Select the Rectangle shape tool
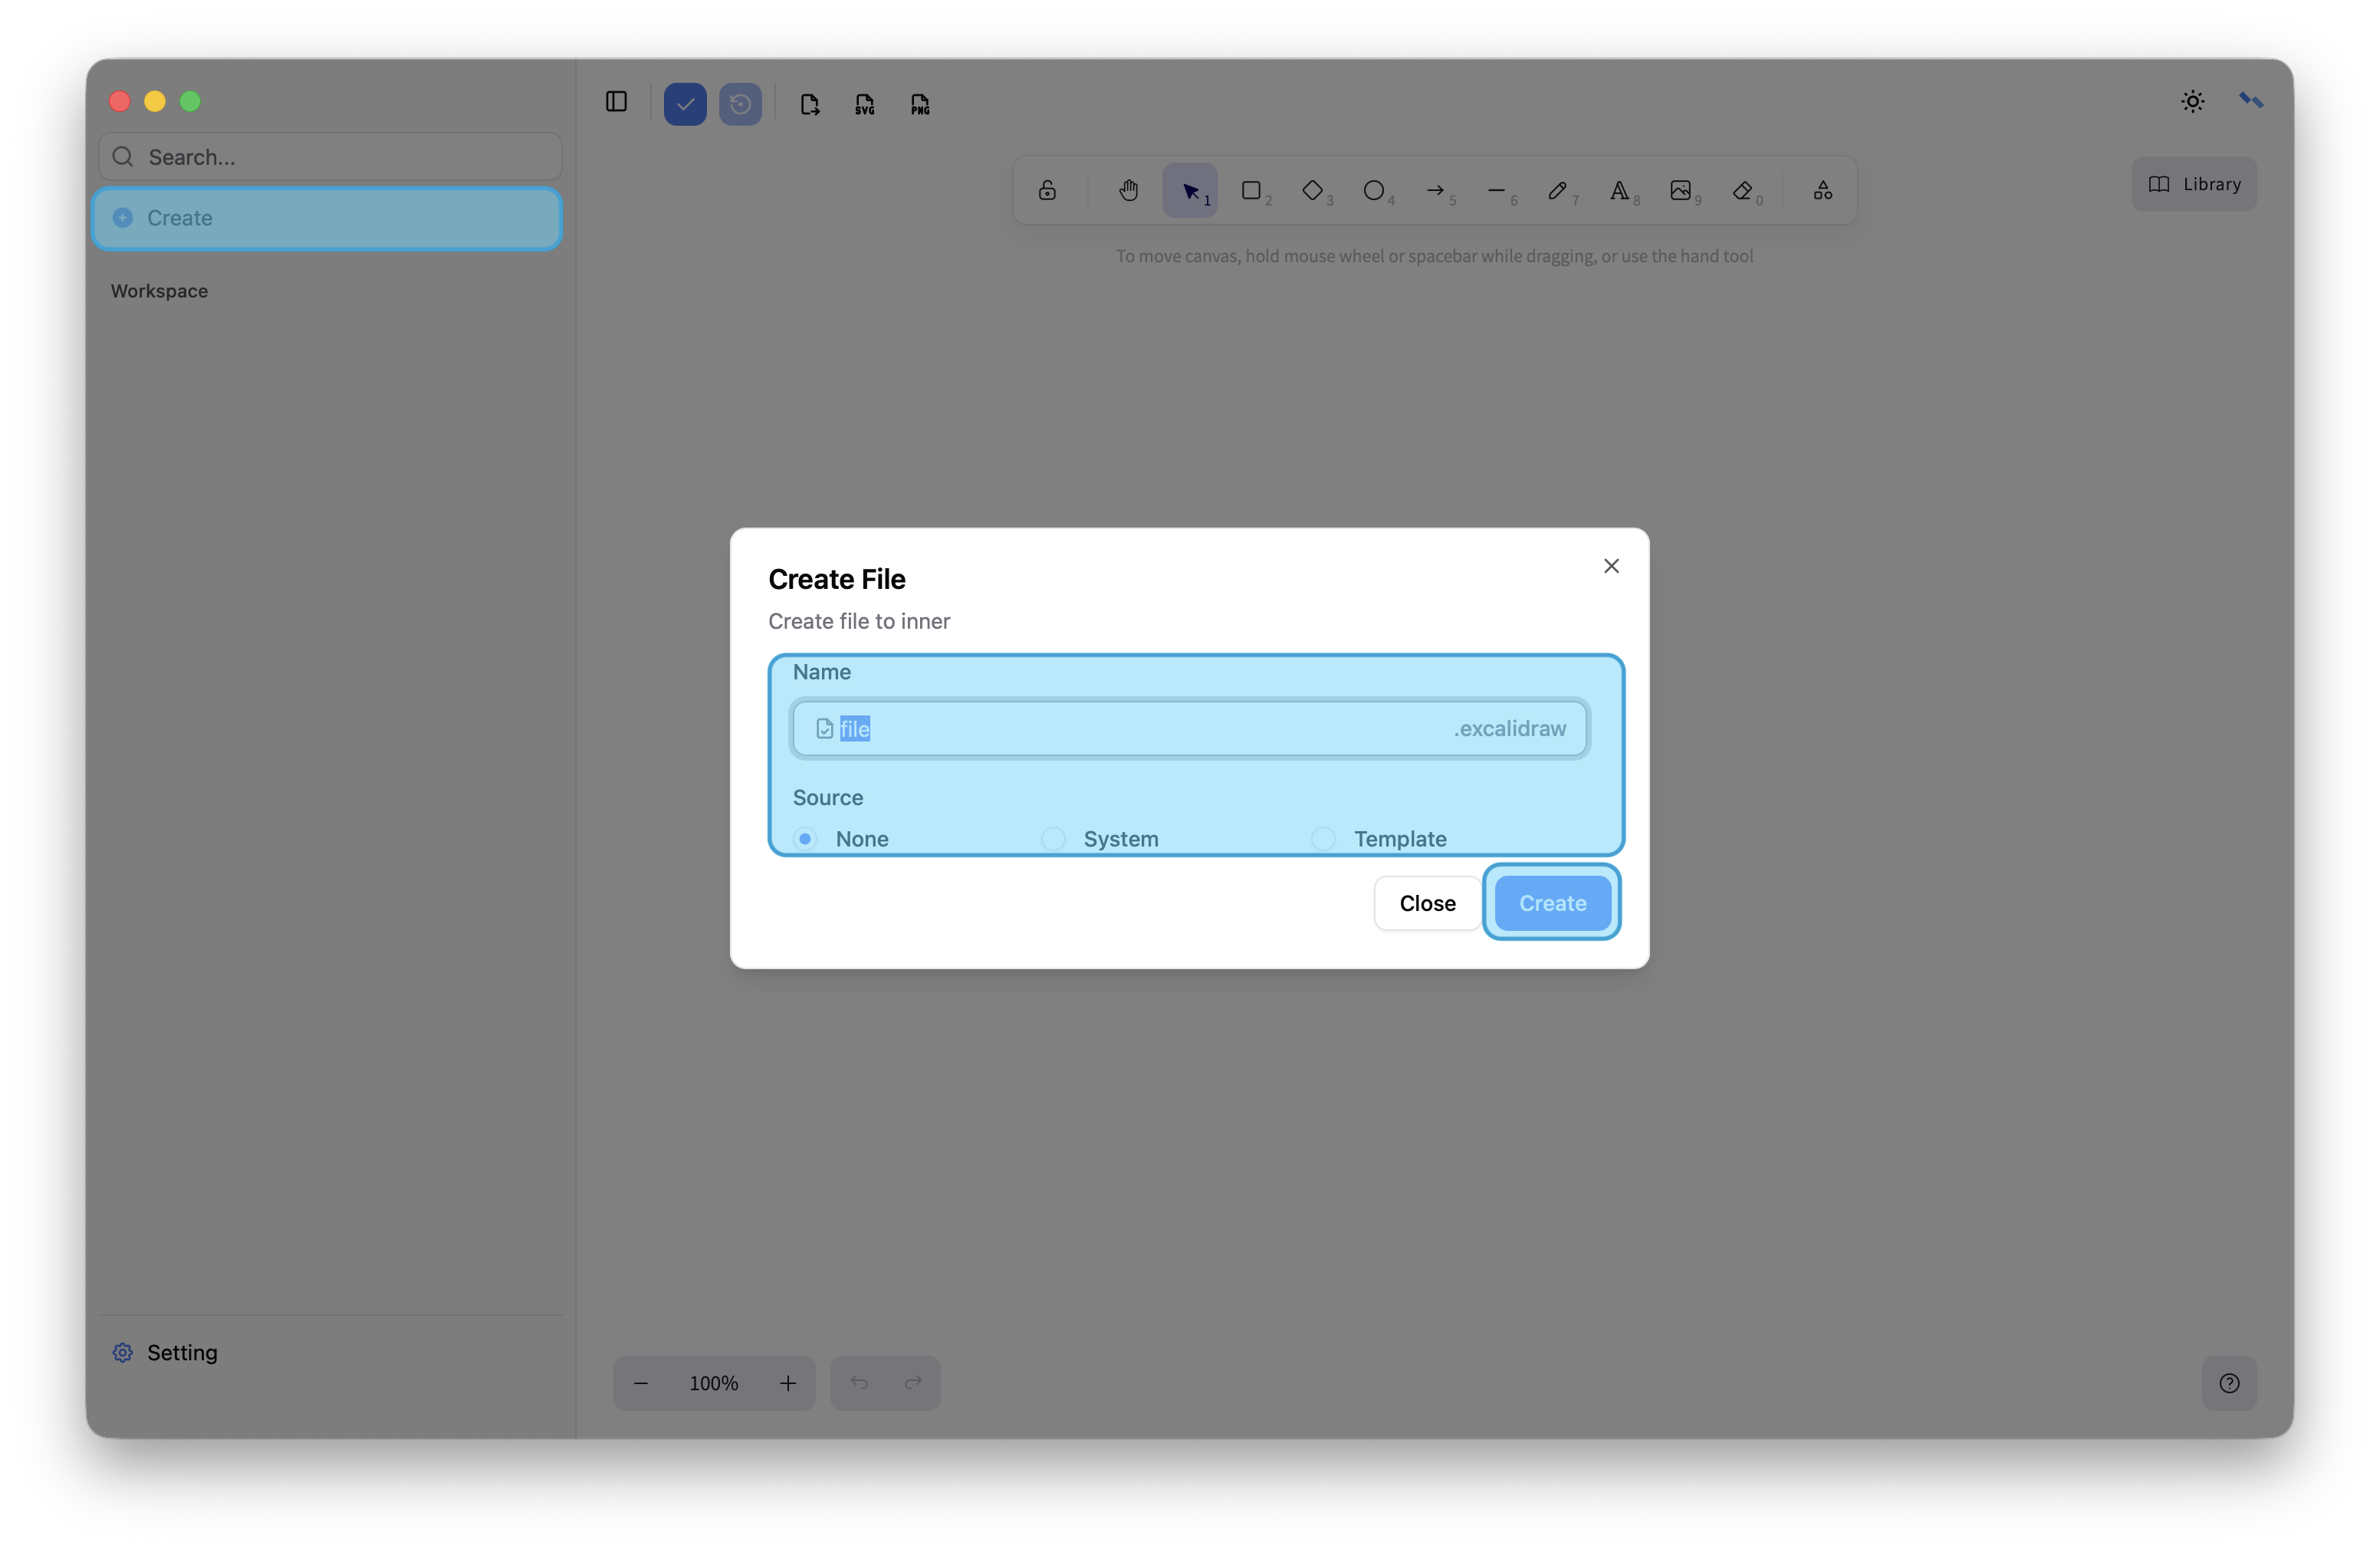The height and width of the screenshot is (1552, 2380). tap(1251, 190)
